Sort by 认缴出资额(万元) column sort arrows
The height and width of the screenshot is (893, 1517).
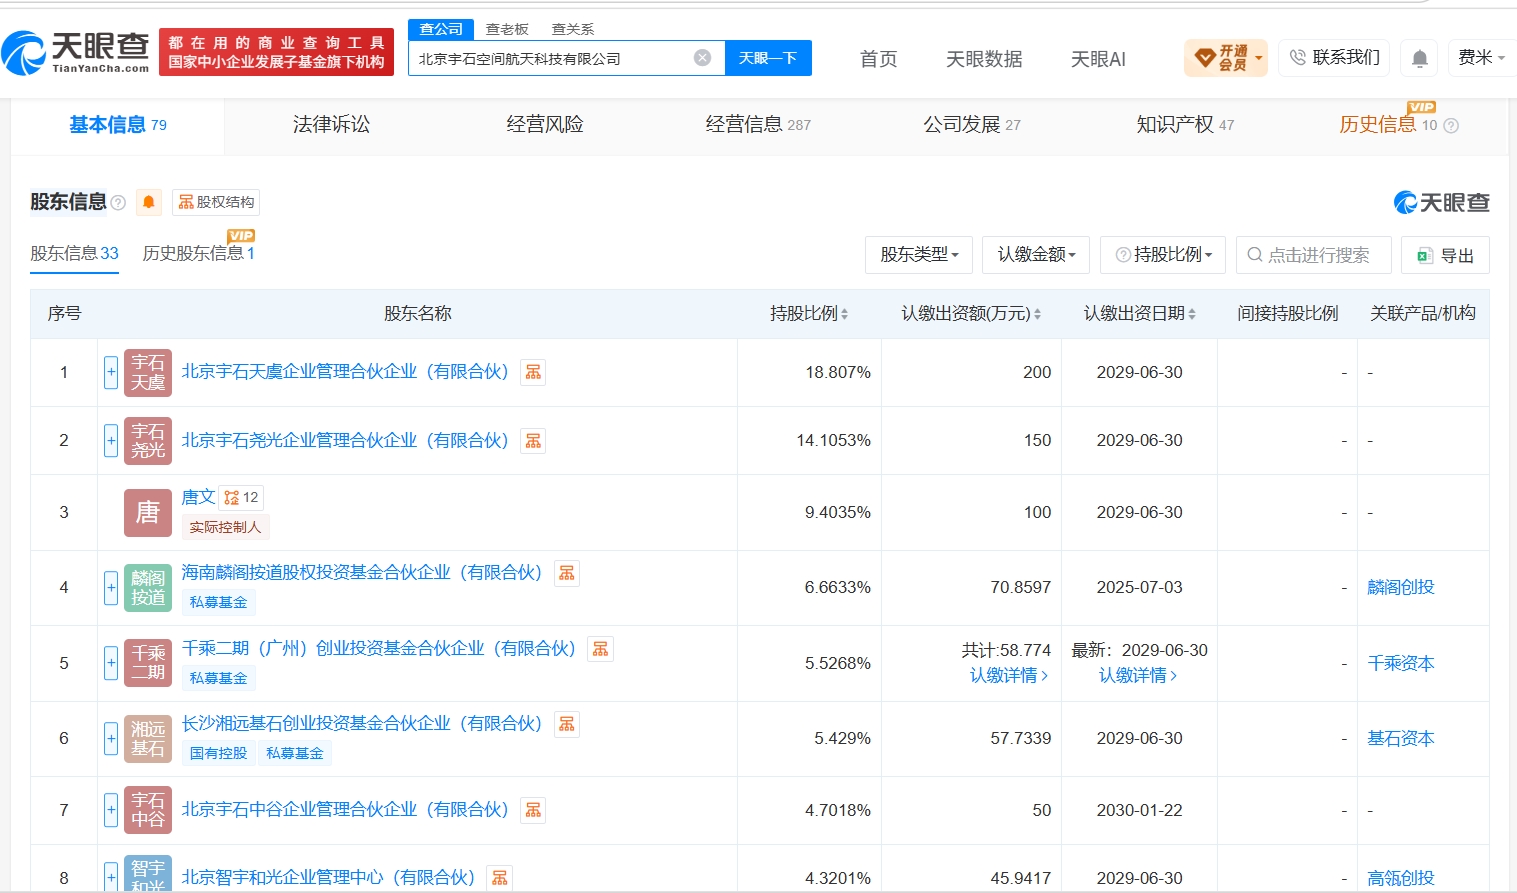(x=1037, y=314)
